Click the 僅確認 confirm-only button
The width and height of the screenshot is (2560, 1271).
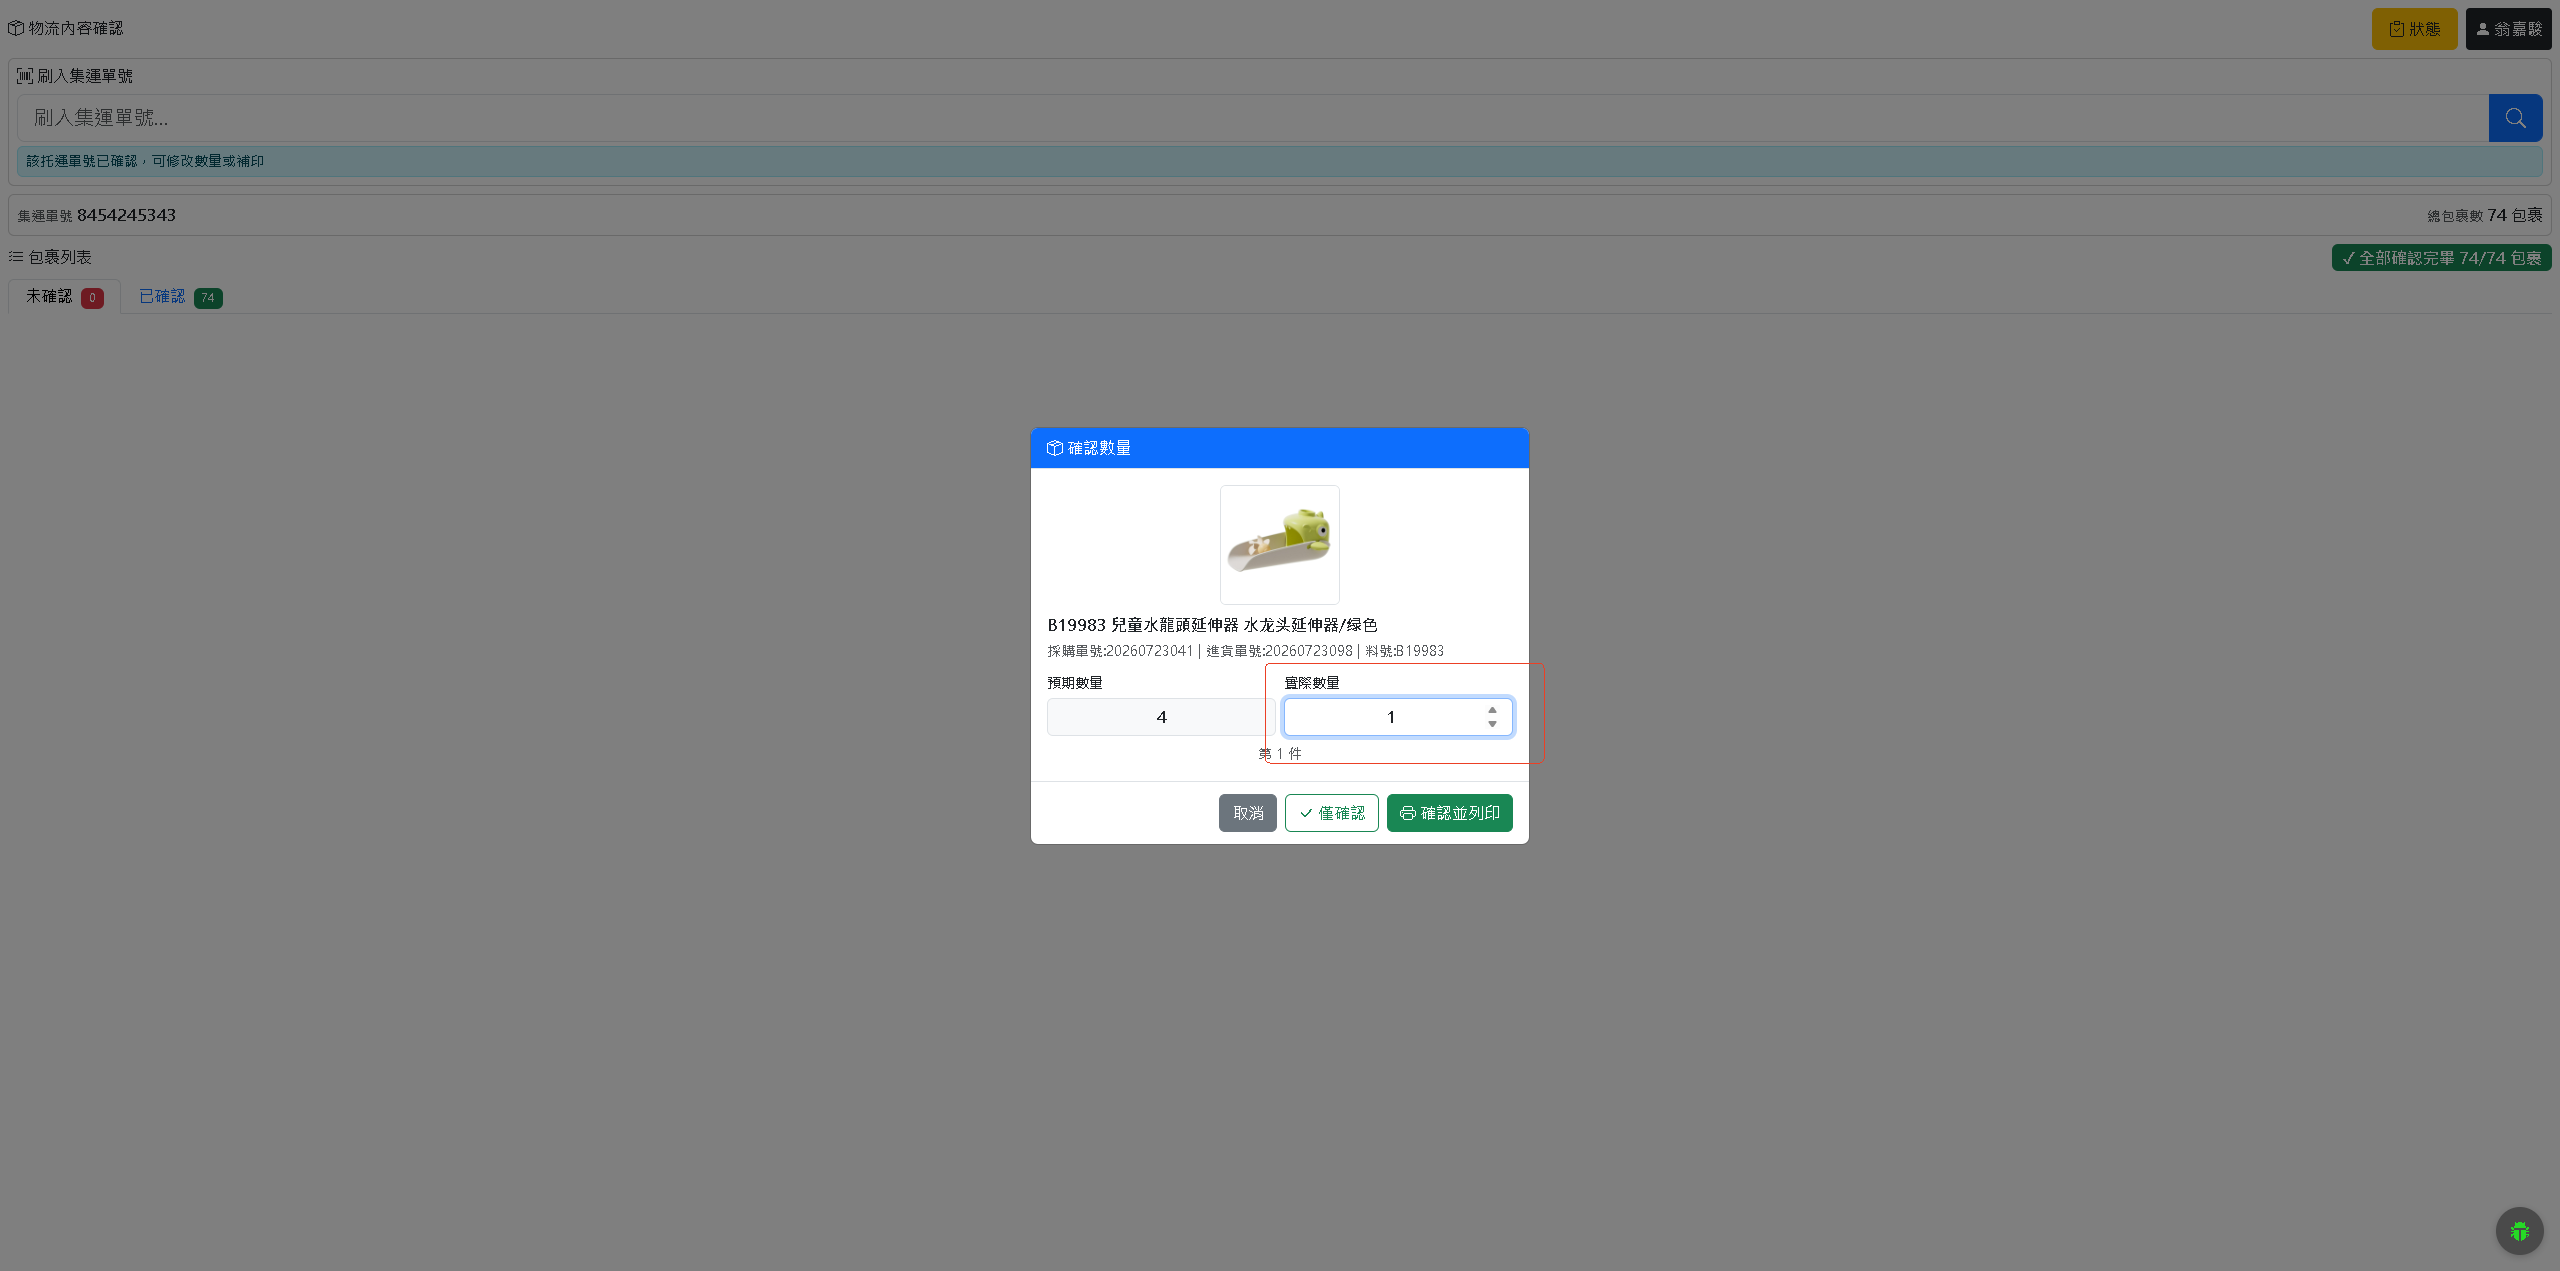pos(1331,813)
